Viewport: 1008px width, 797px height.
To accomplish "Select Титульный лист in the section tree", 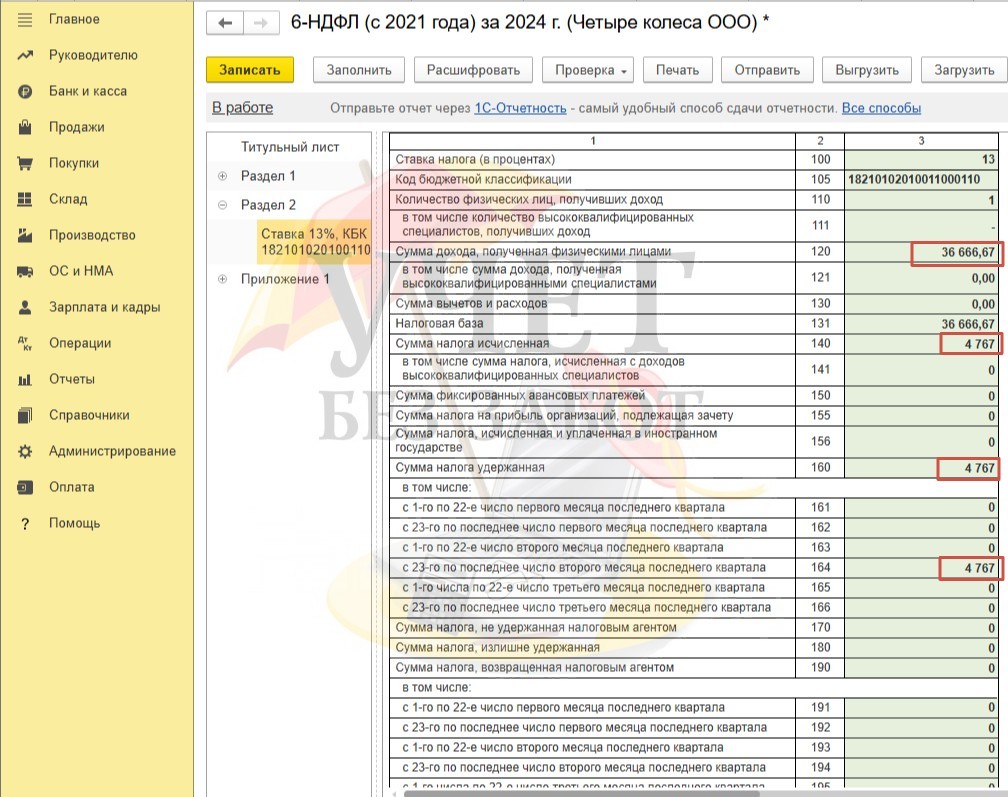I will (x=290, y=147).
